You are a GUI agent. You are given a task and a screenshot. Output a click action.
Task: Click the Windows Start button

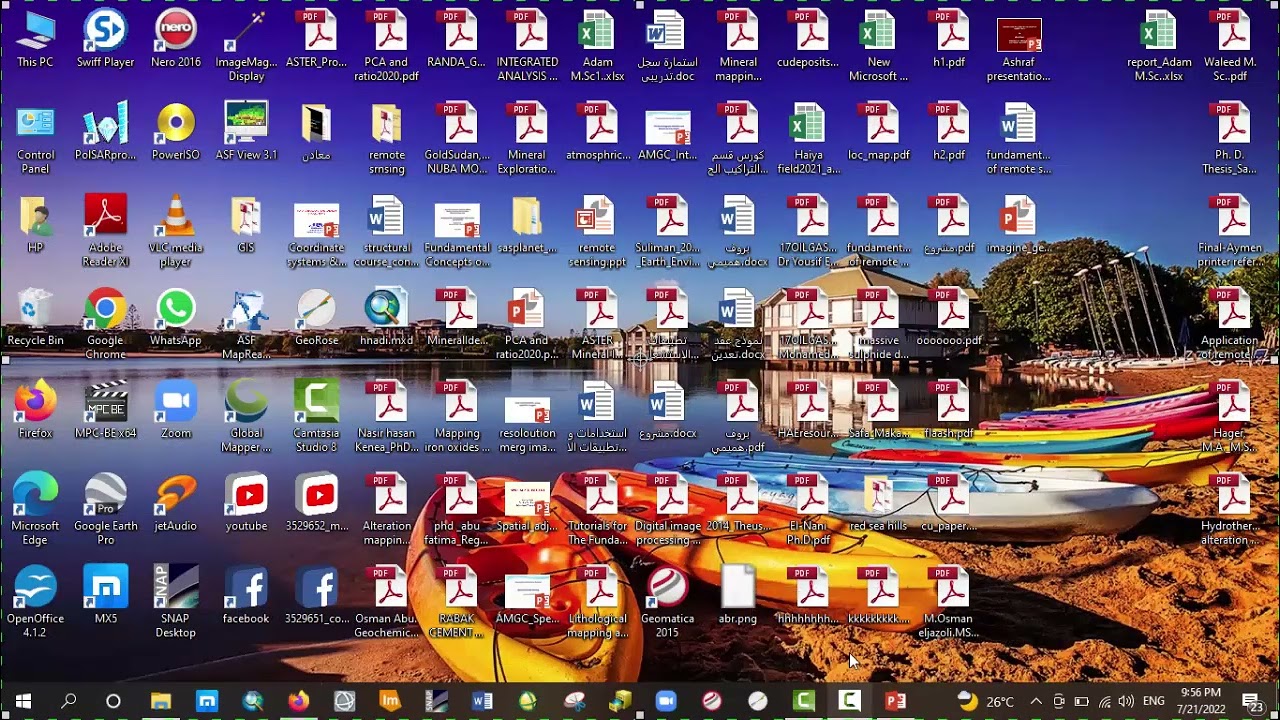pyautogui.click(x=23, y=701)
